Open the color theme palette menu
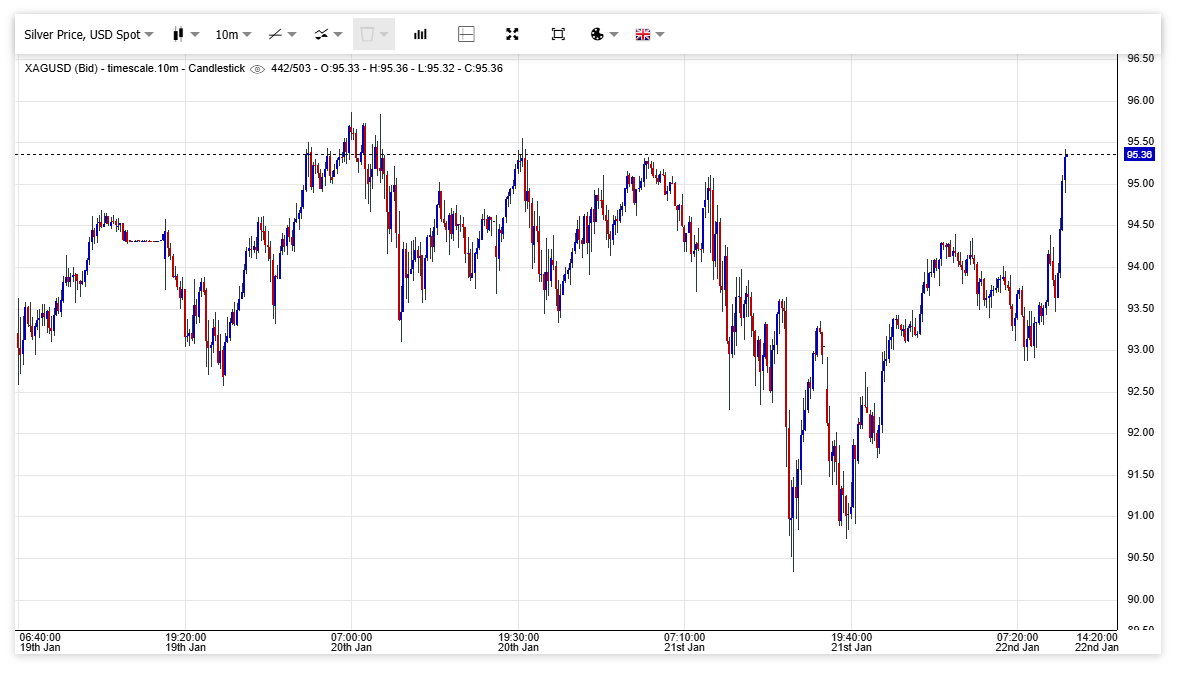1178x673 pixels. click(x=603, y=34)
